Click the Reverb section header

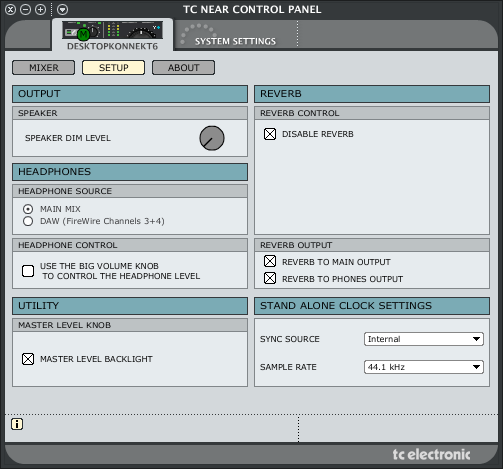coord(372,94)
